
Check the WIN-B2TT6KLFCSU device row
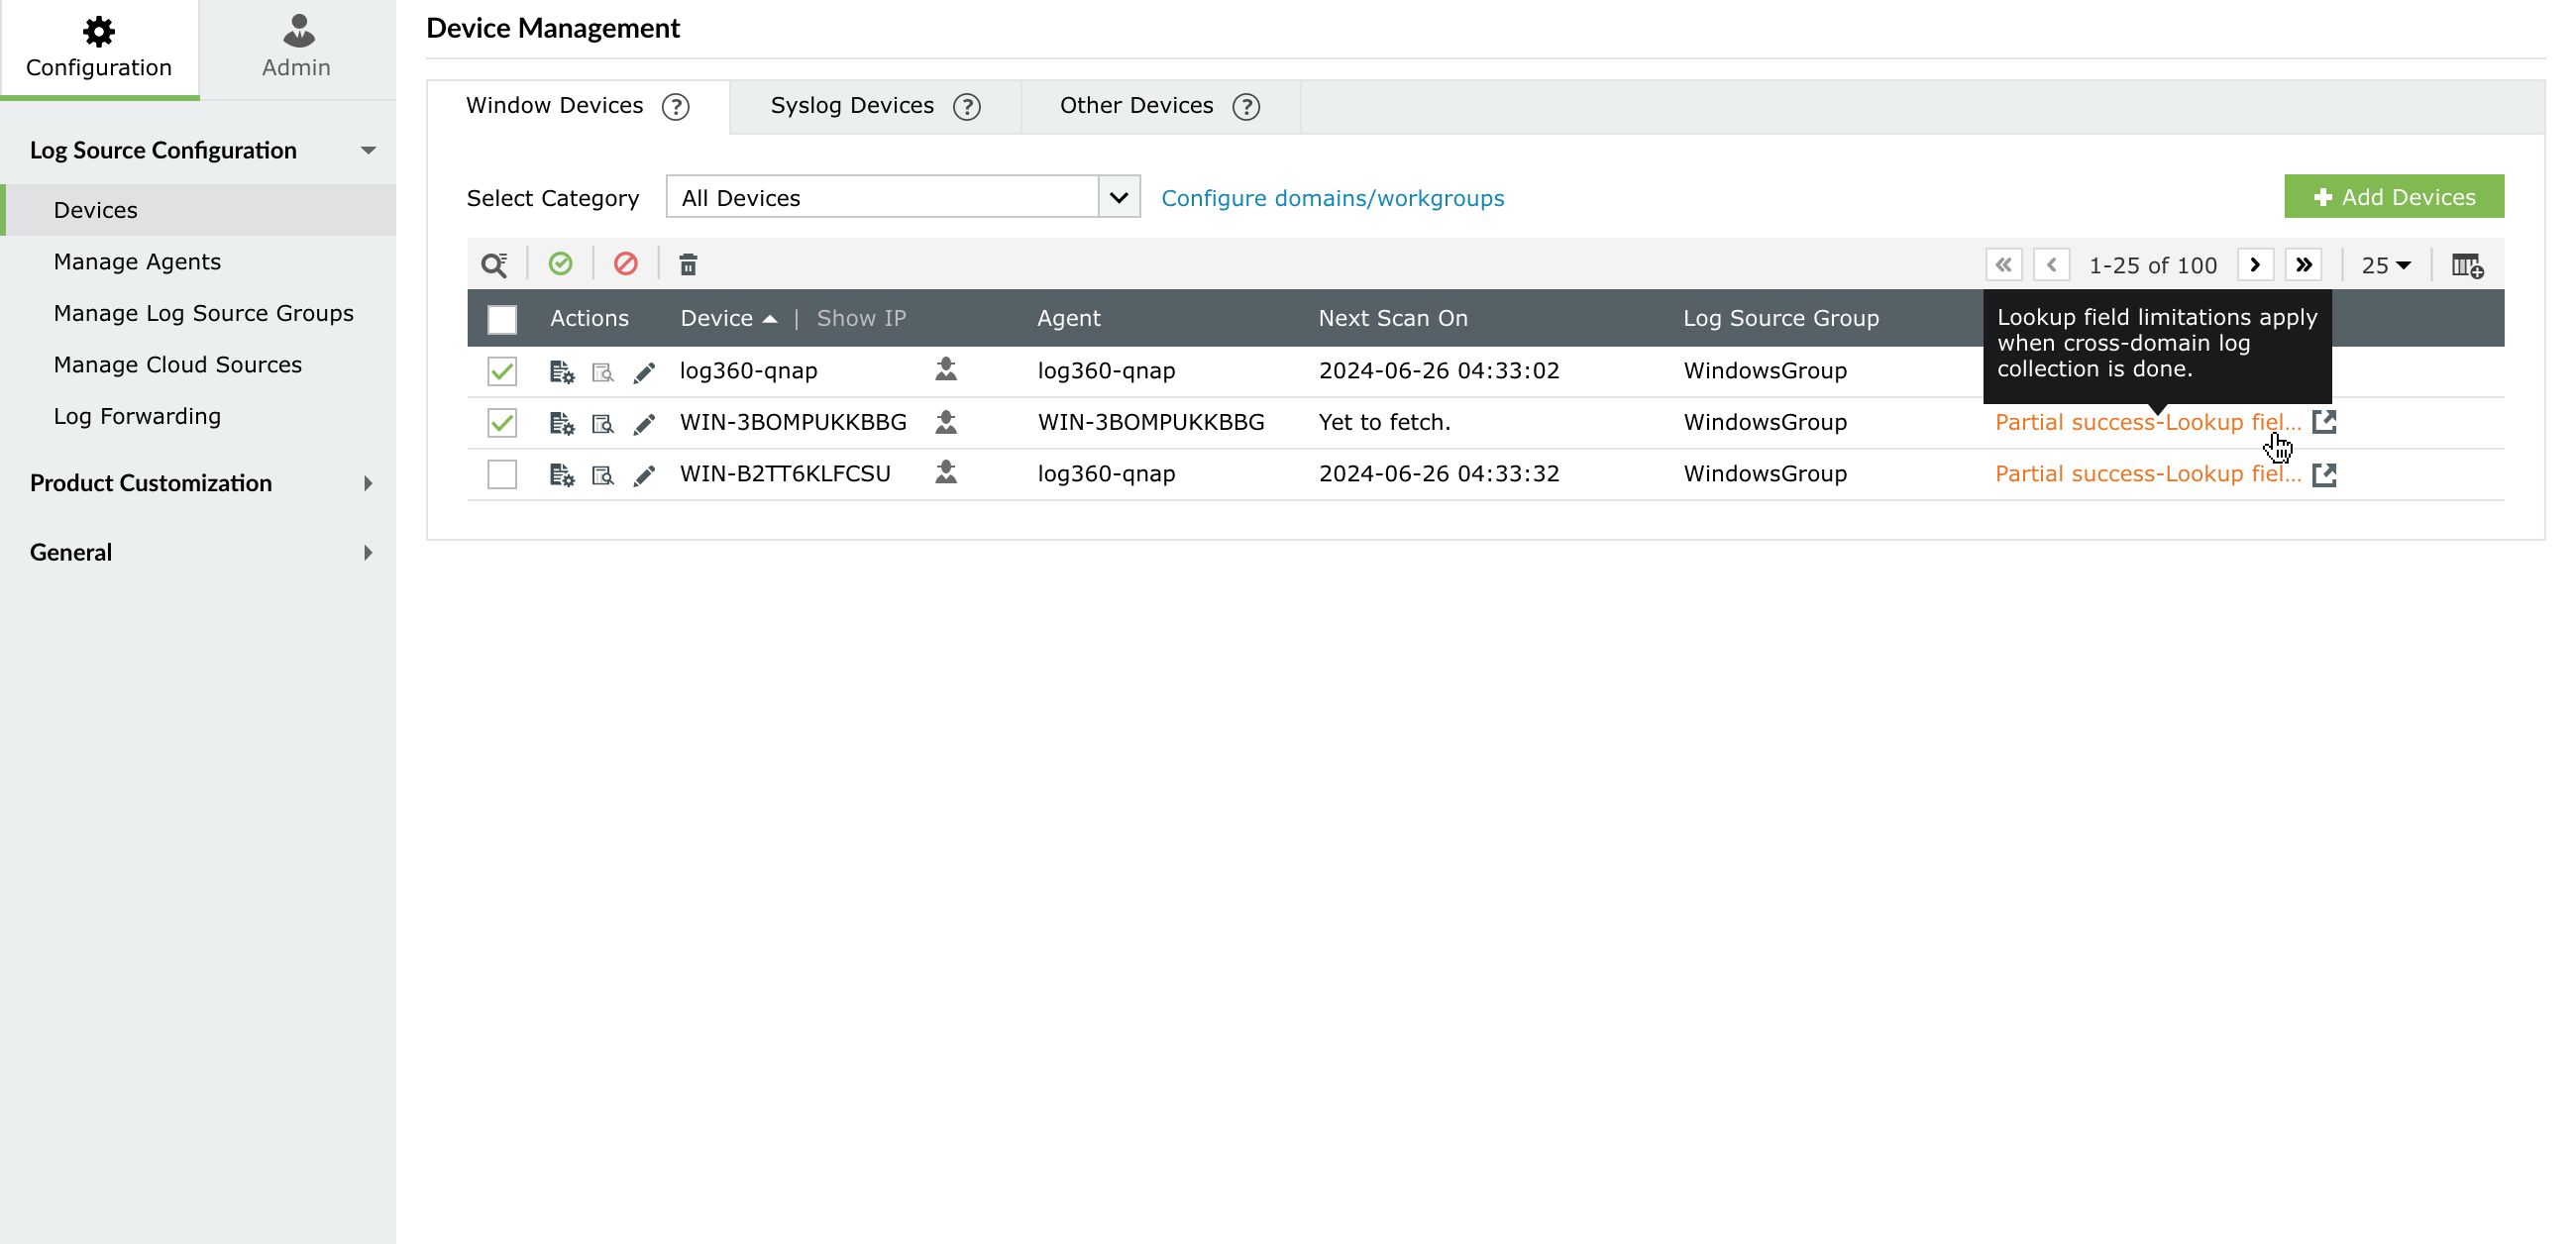[501, 474]
